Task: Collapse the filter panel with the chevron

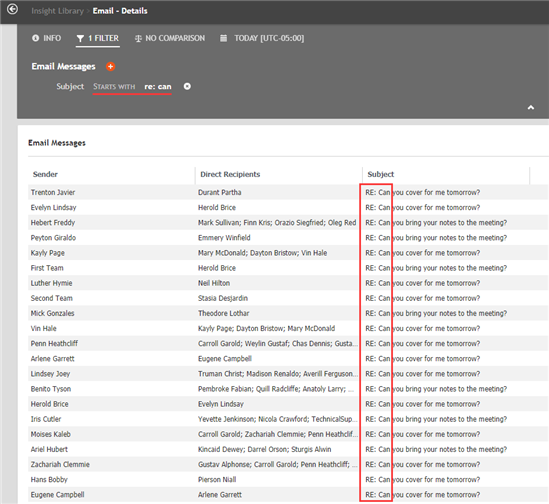Action: [531, 108]
